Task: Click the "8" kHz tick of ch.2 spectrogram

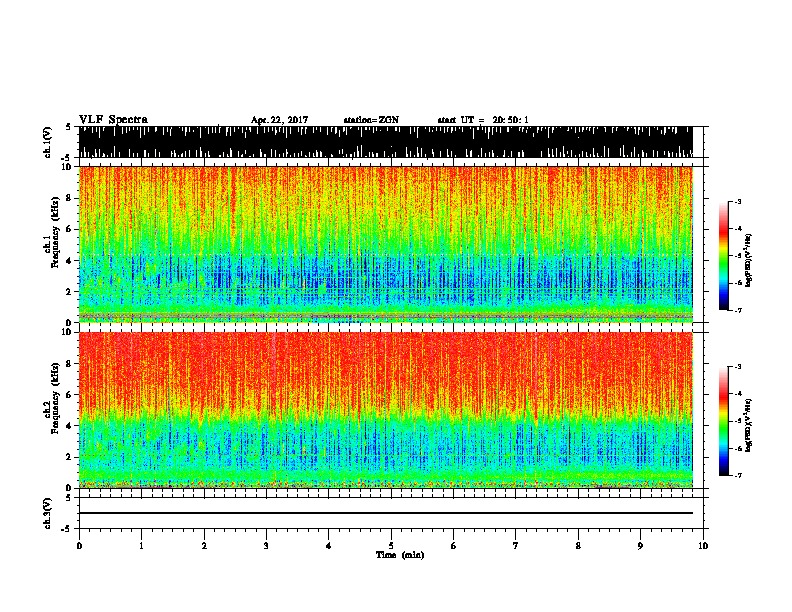Action: point(70,364)
